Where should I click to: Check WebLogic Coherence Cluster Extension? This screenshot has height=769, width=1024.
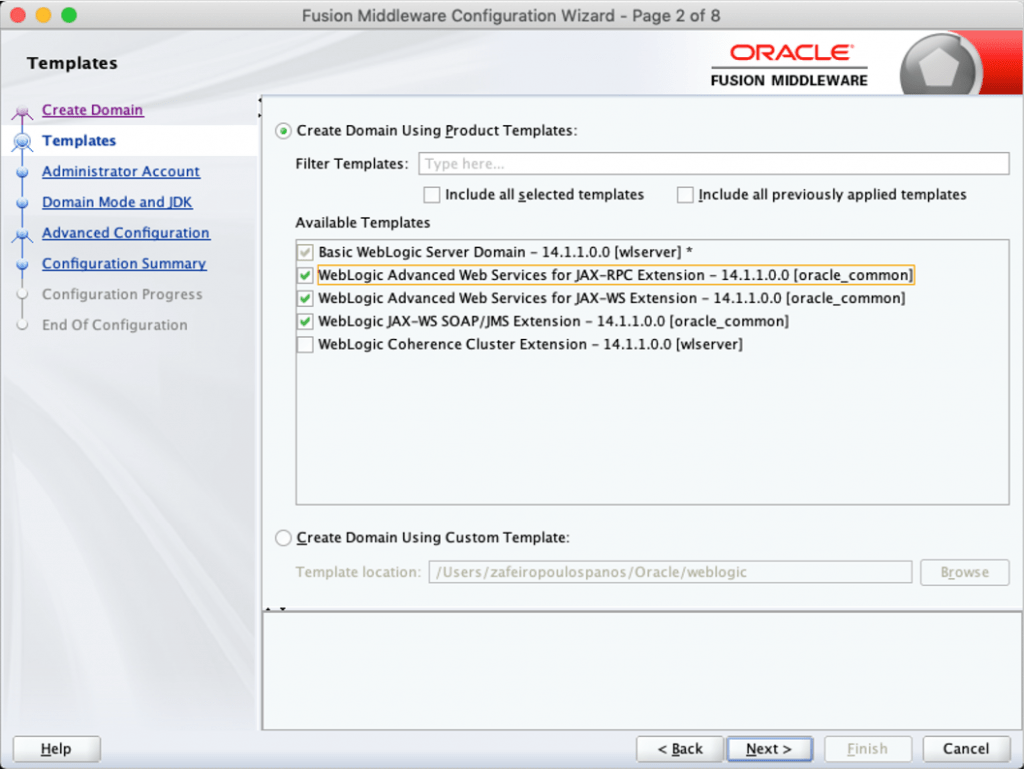click(x=305, y=344)
